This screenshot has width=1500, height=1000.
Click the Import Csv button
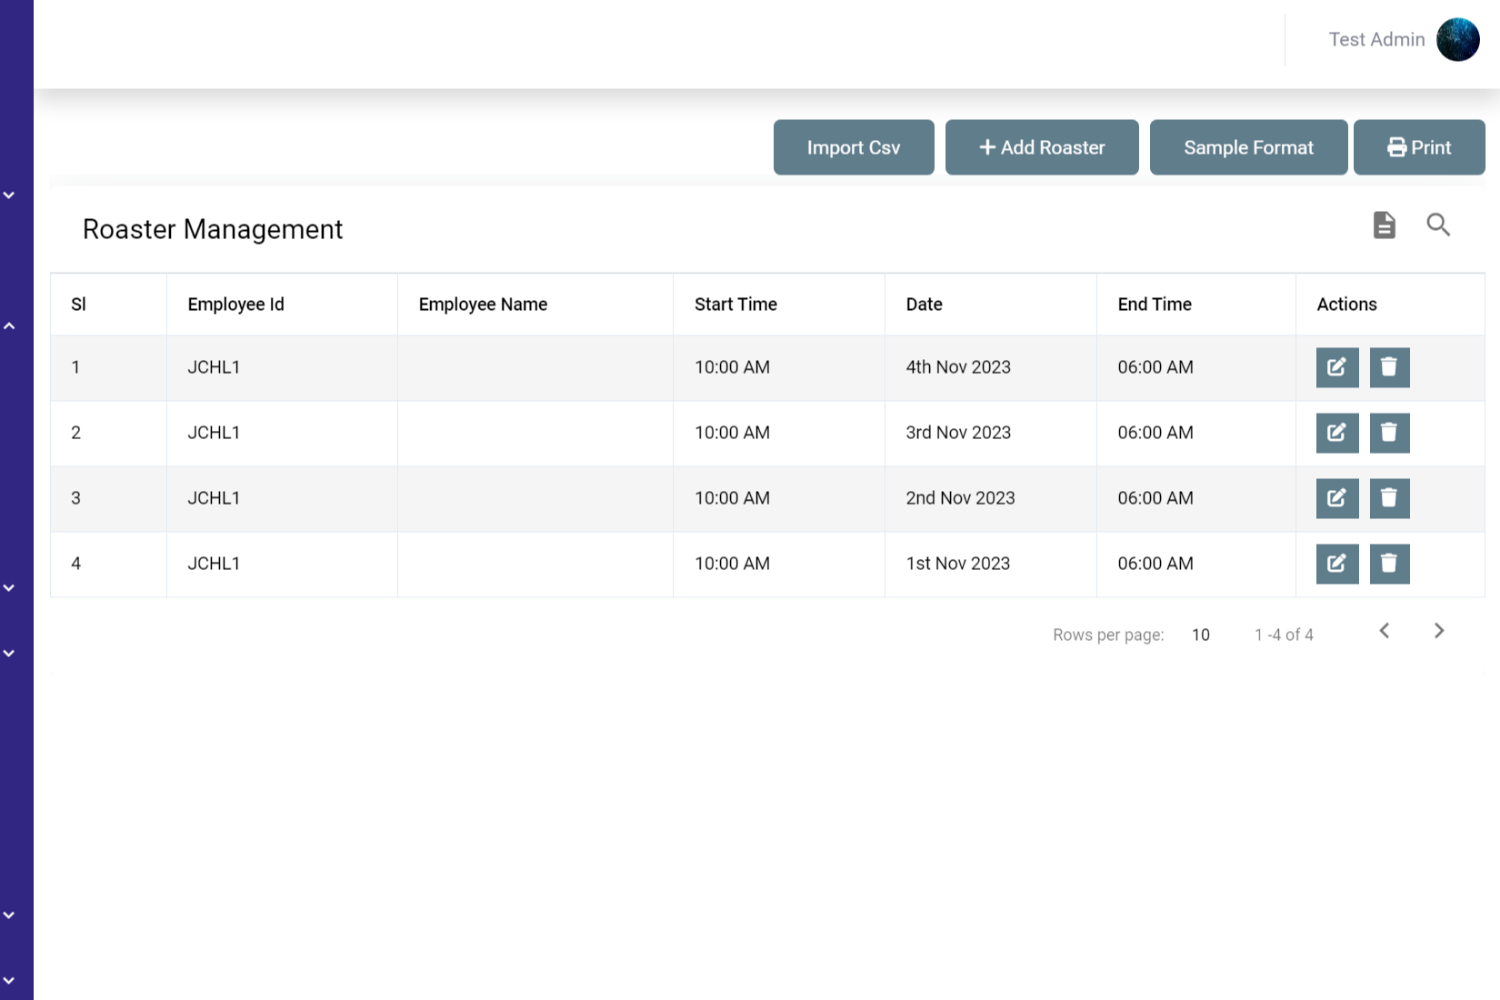(x=854, y=147)
